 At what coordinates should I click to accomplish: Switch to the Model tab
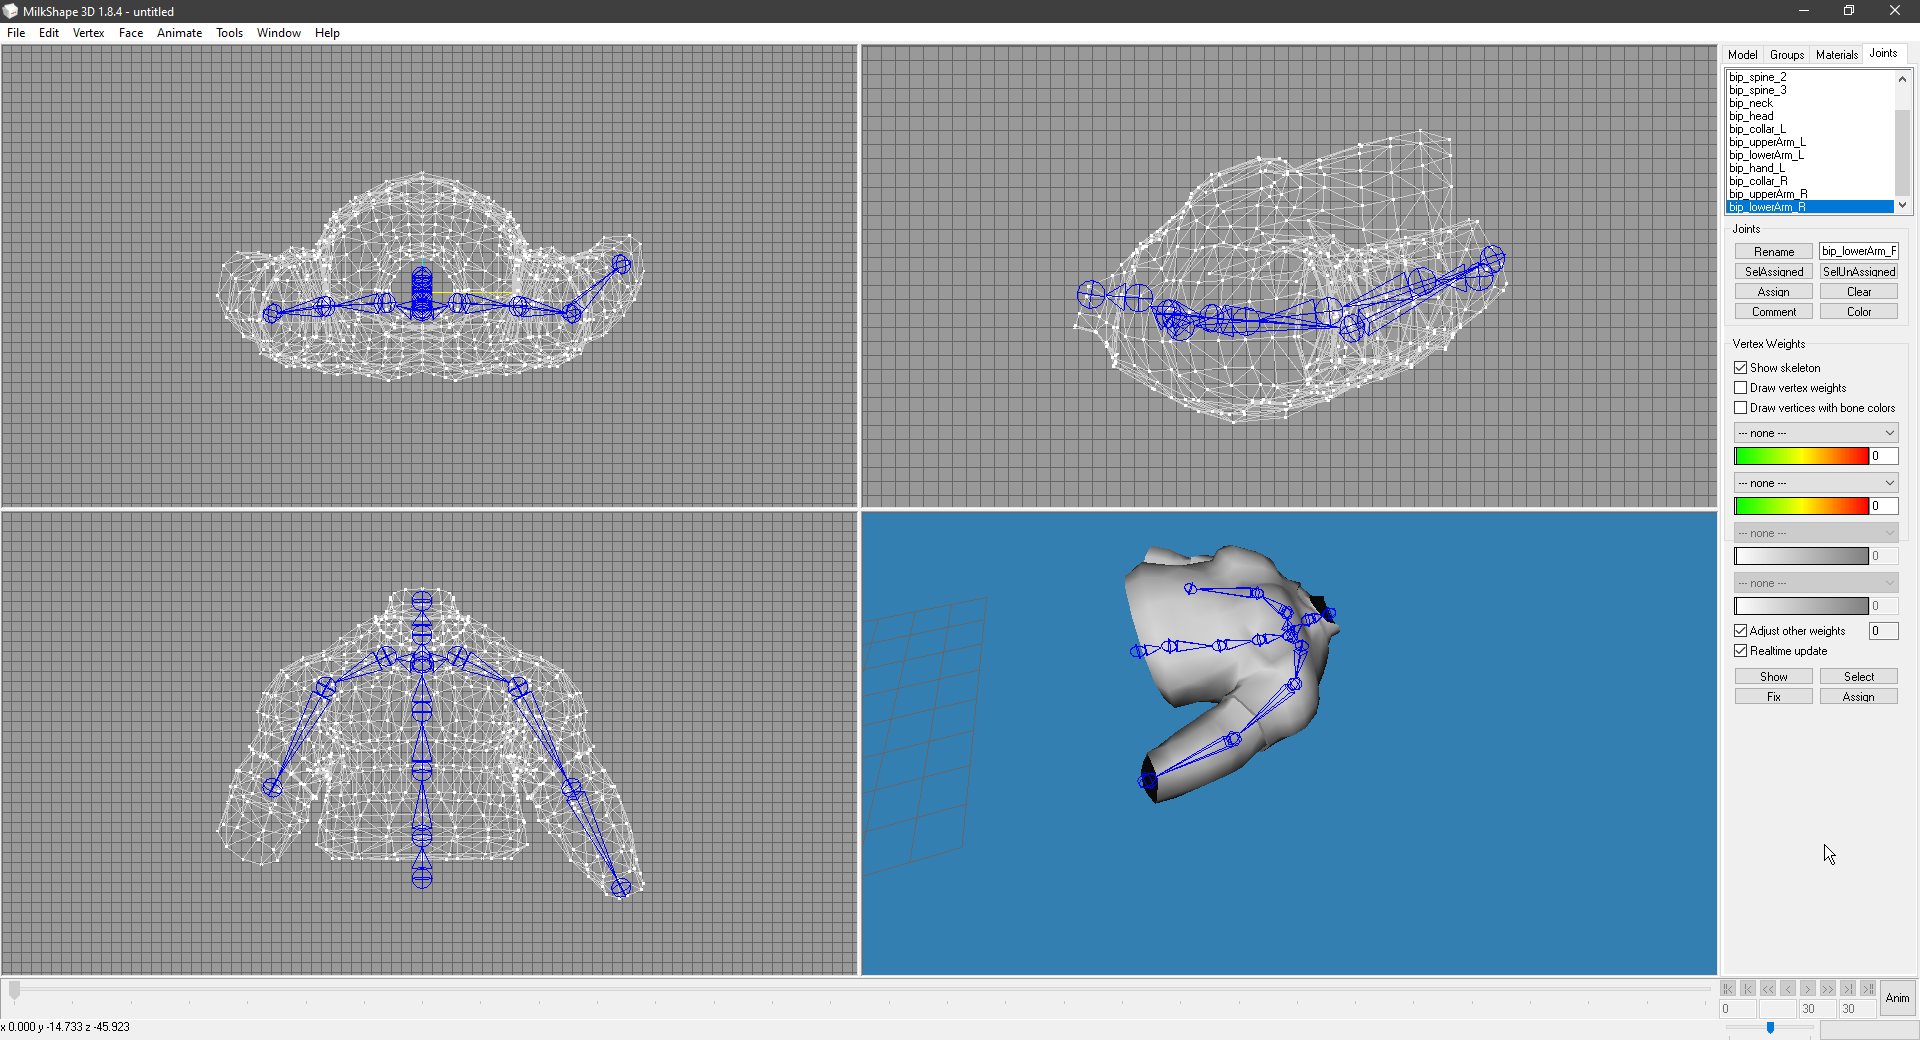pos(1742,55)
